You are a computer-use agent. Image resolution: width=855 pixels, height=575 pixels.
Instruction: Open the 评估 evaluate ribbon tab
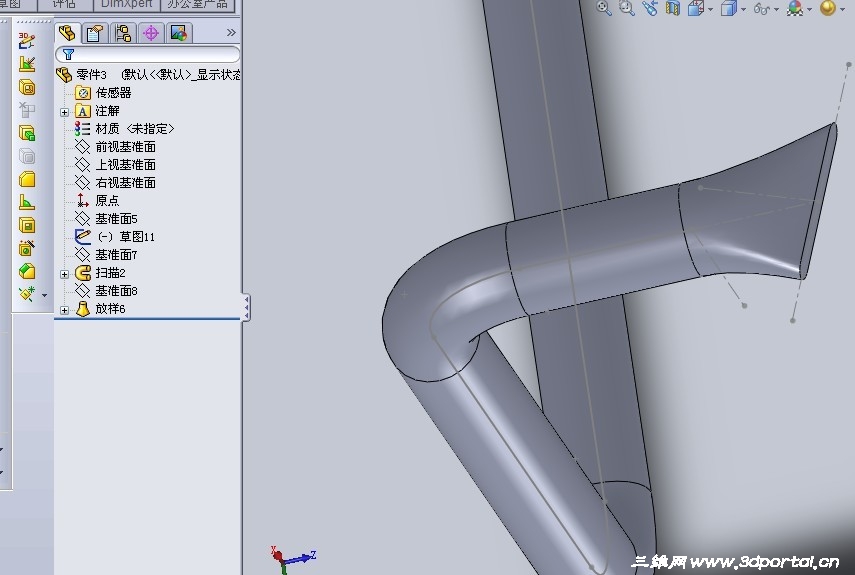64,4
